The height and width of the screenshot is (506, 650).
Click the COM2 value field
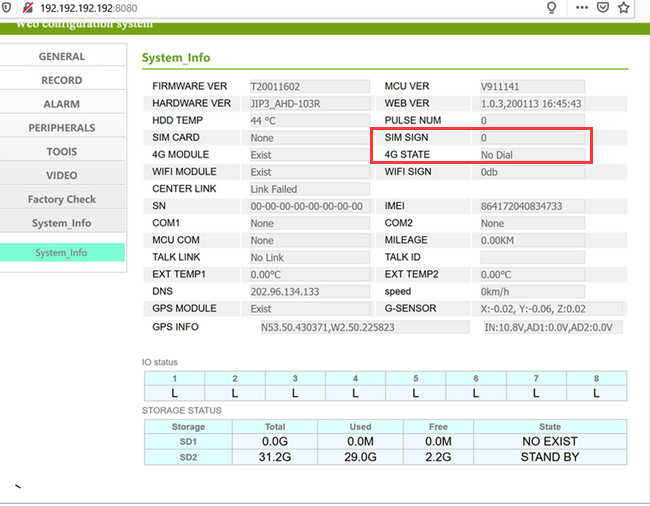point(532,223)
